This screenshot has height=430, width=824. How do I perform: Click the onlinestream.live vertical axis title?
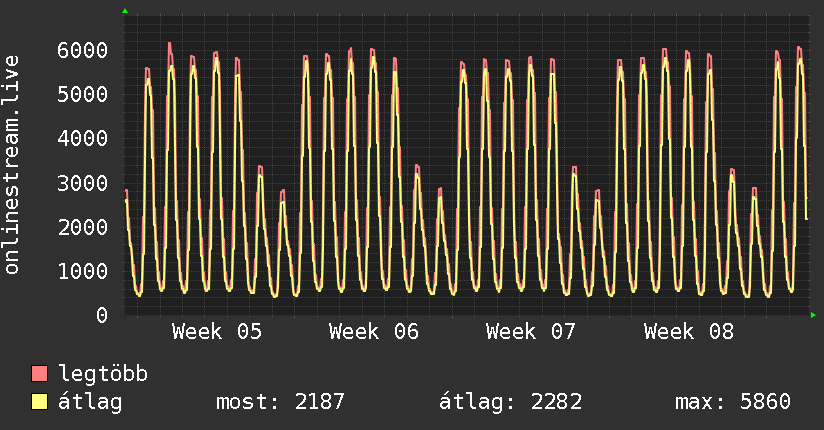click(12, 165)
